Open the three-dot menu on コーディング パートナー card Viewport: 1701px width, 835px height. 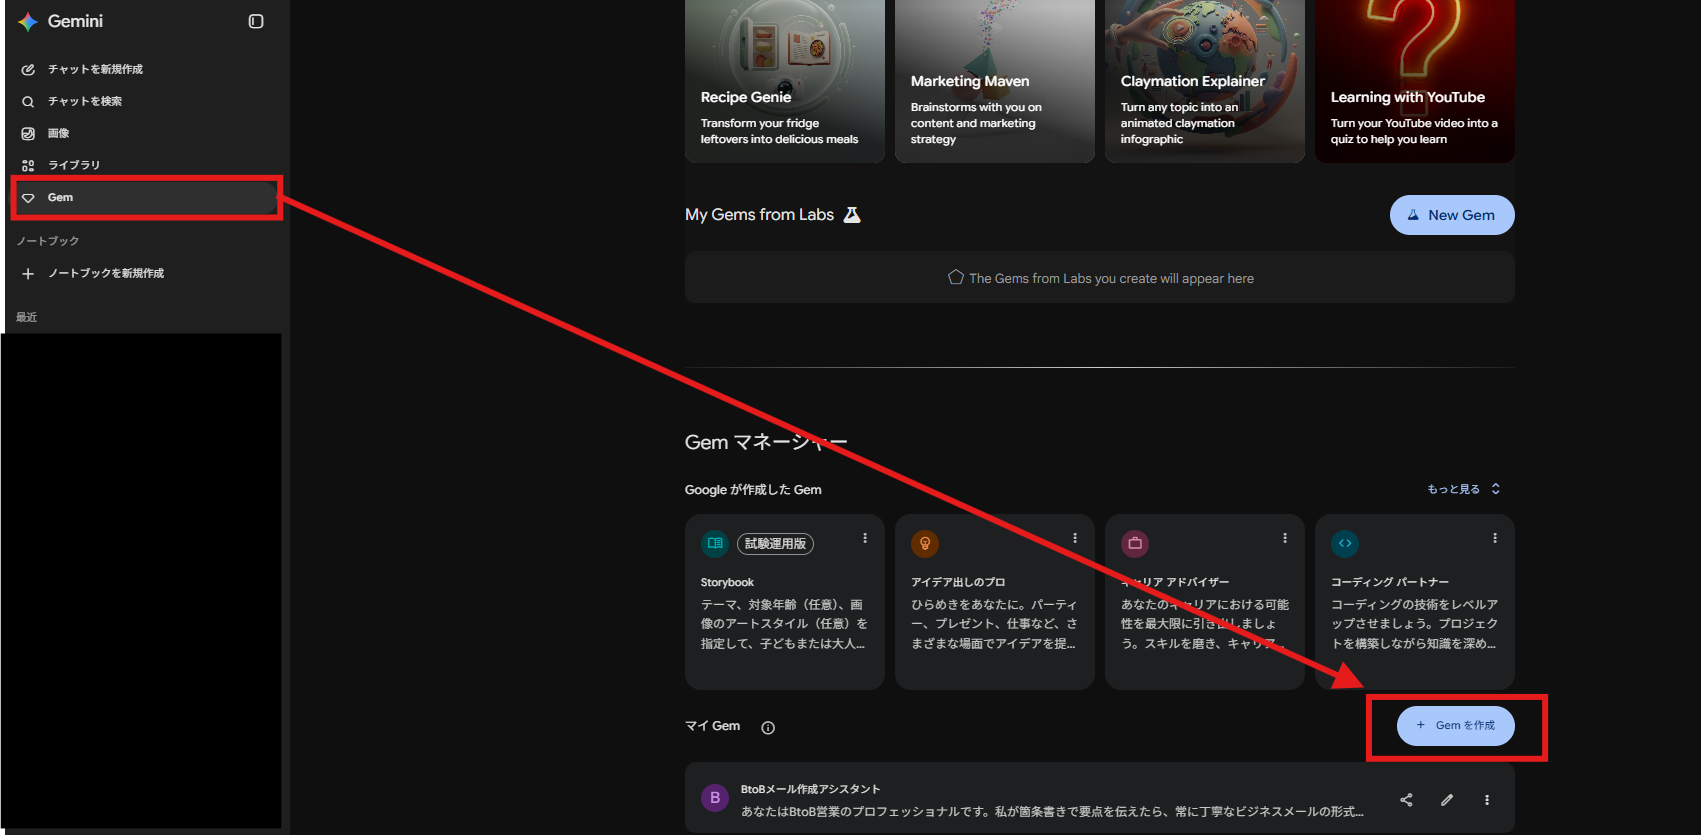[1495, 538]
